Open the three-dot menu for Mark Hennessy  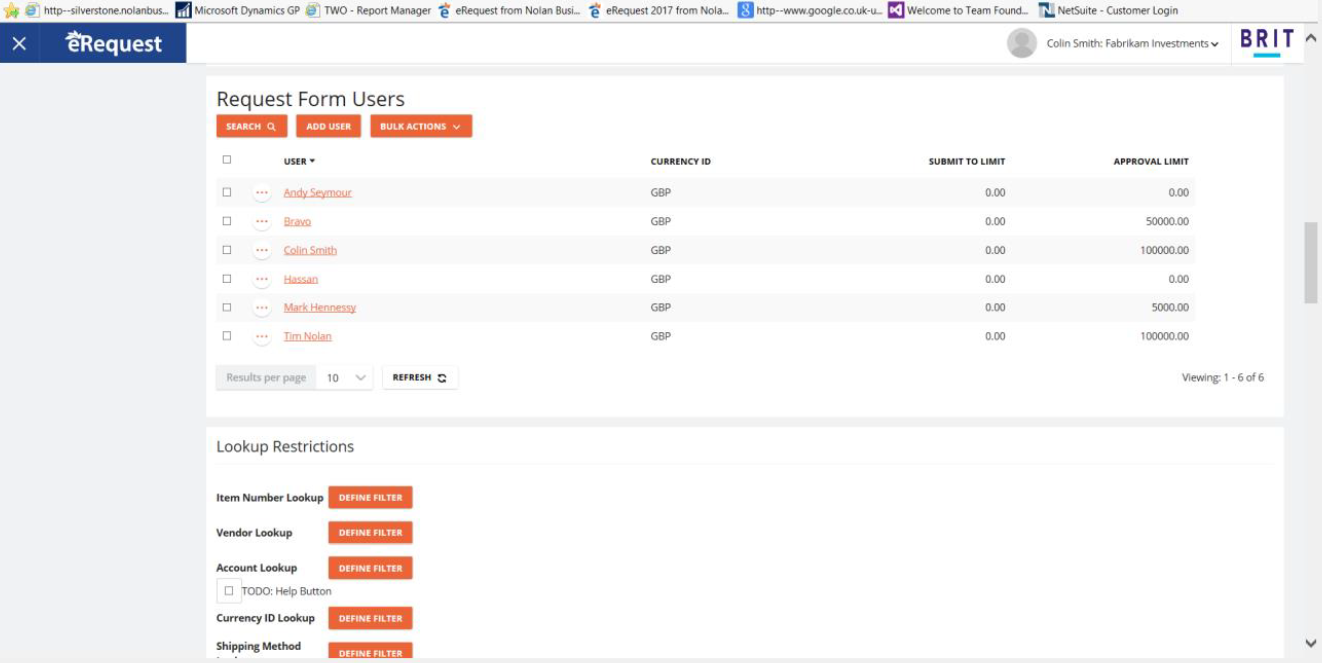click(x=262, y=308)
